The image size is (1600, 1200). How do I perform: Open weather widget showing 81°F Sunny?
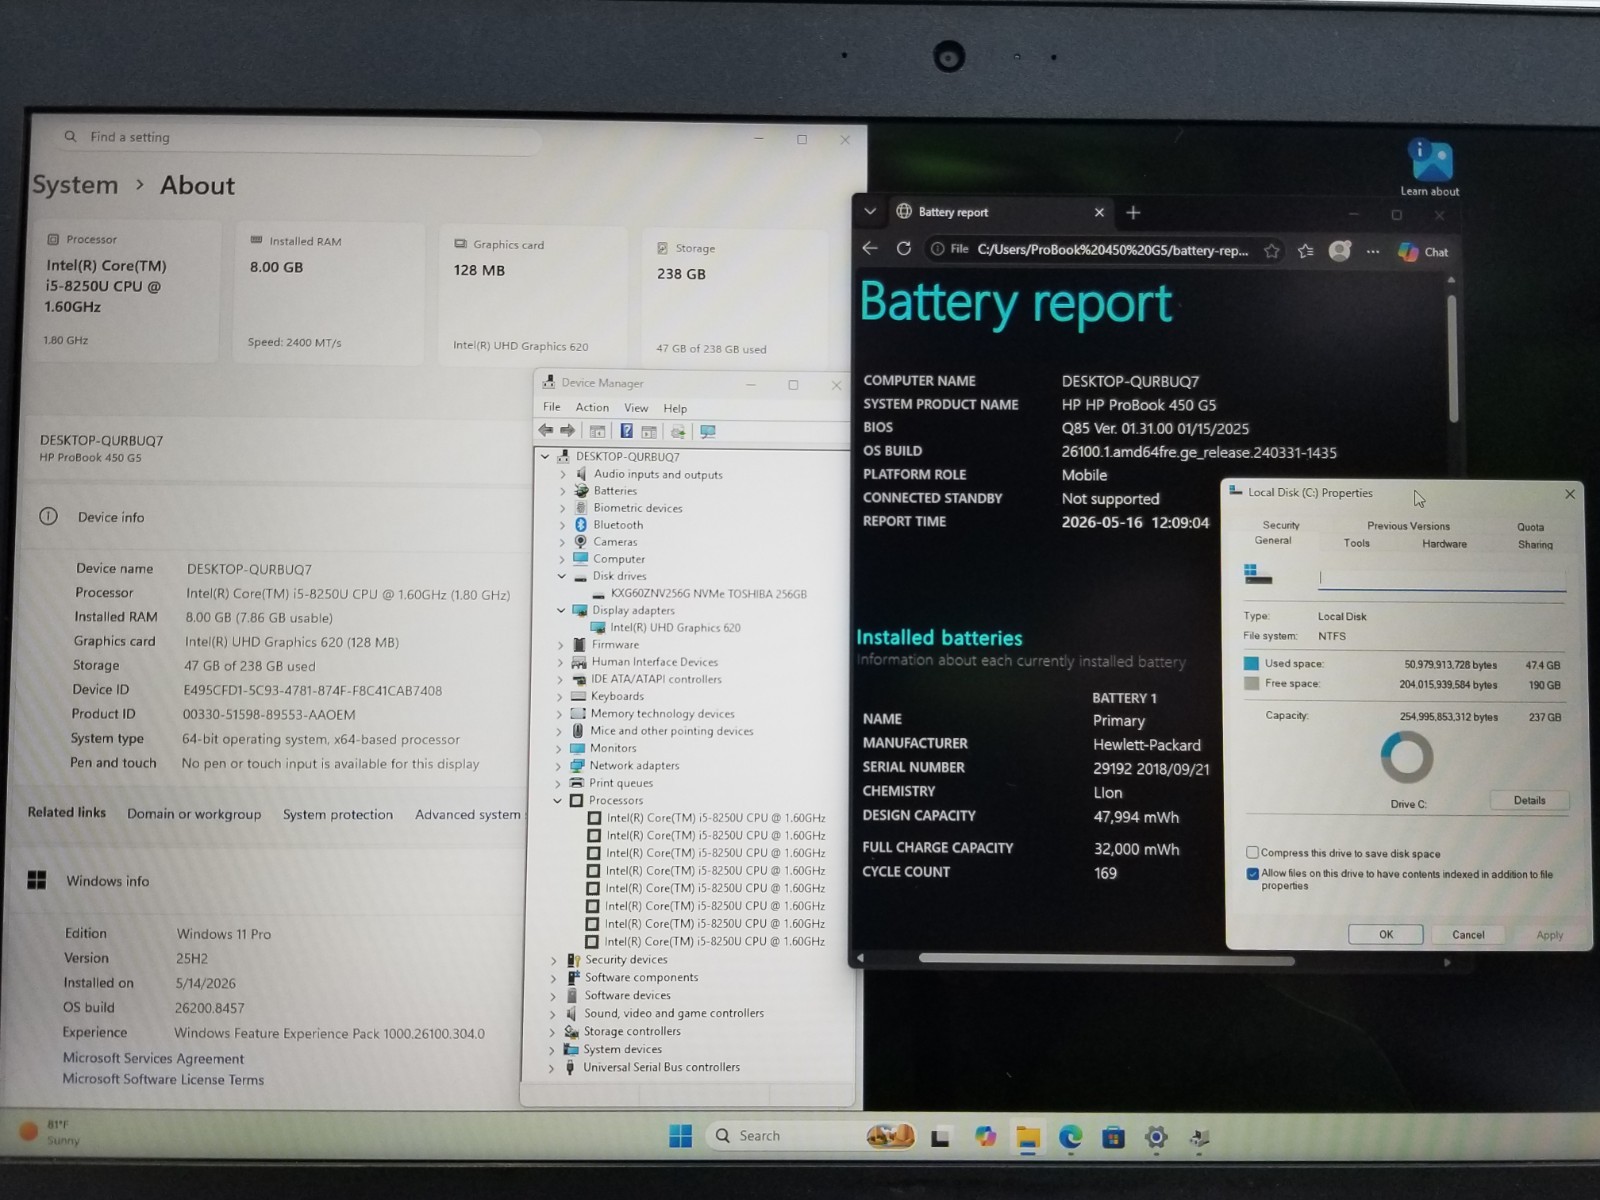click(x=50, y=1132)
